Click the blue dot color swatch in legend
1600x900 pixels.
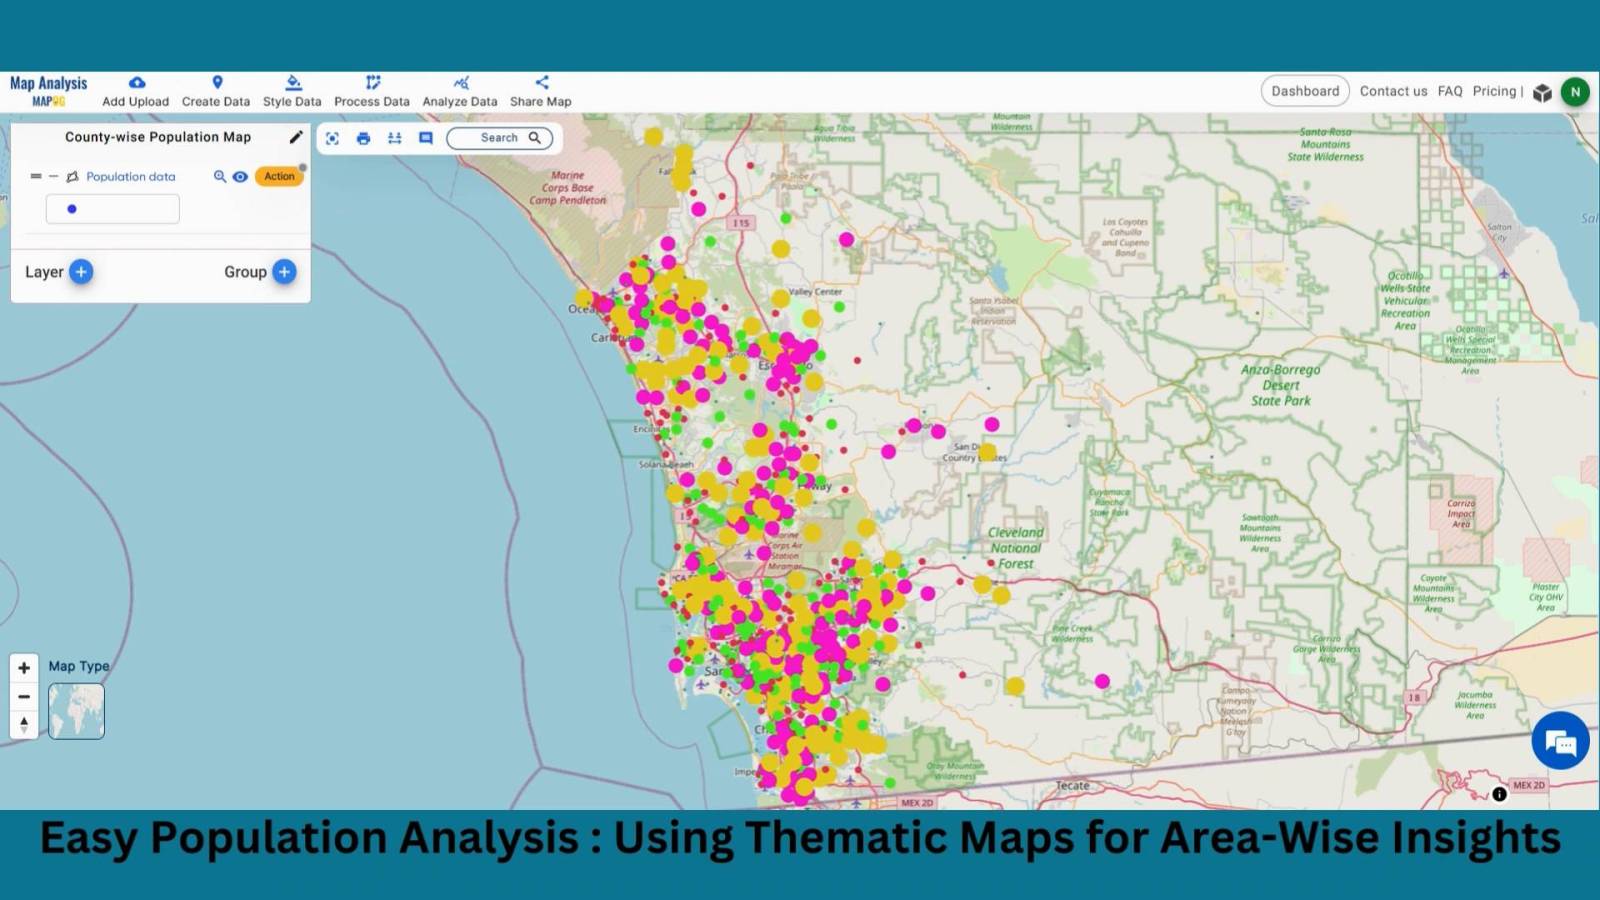[71, 208]
